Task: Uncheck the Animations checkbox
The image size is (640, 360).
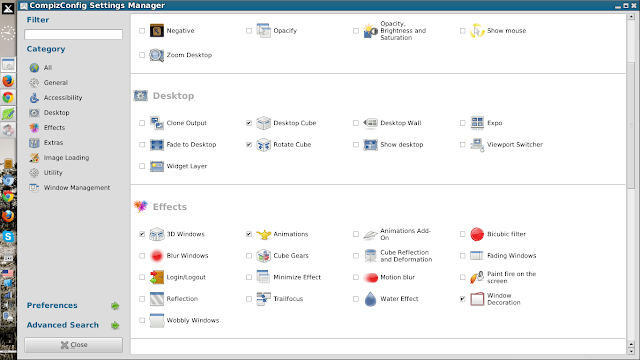Action: pyautogui.click(x=249, y=234)
